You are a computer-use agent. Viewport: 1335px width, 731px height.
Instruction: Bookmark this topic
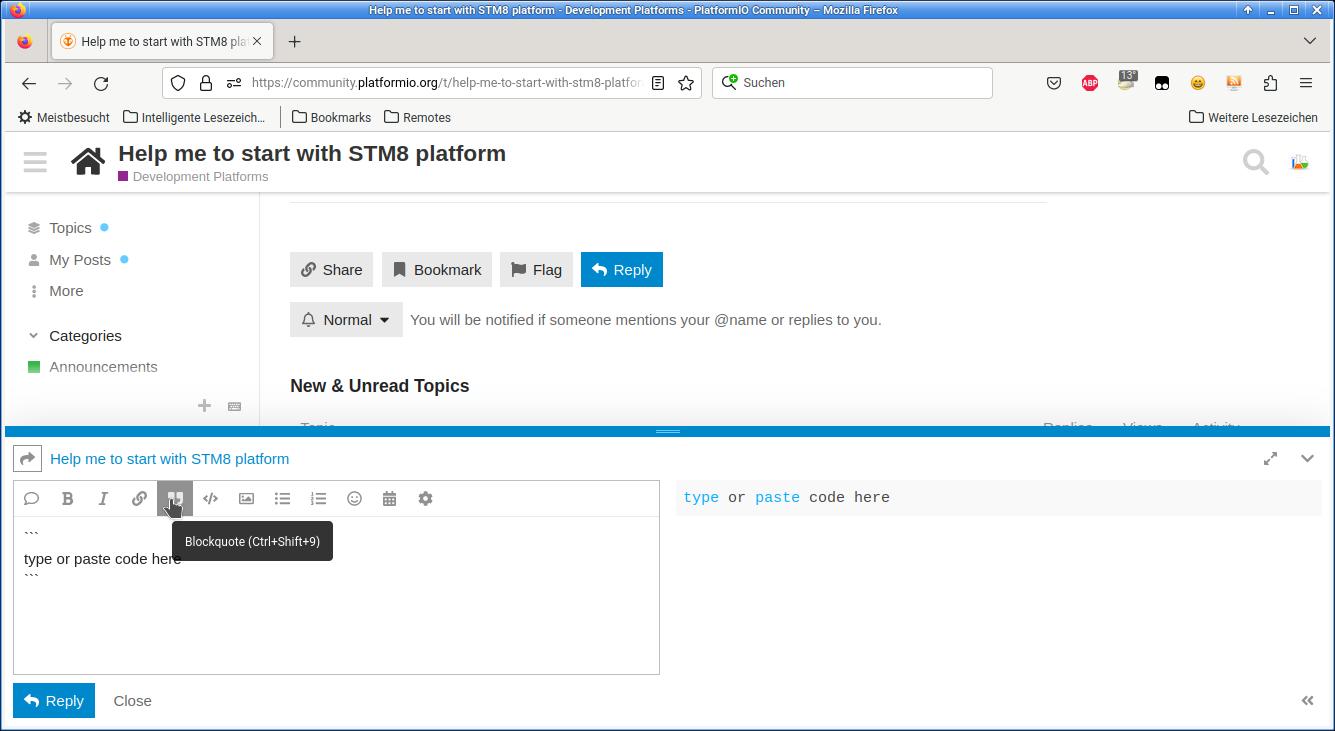[437, 270]
